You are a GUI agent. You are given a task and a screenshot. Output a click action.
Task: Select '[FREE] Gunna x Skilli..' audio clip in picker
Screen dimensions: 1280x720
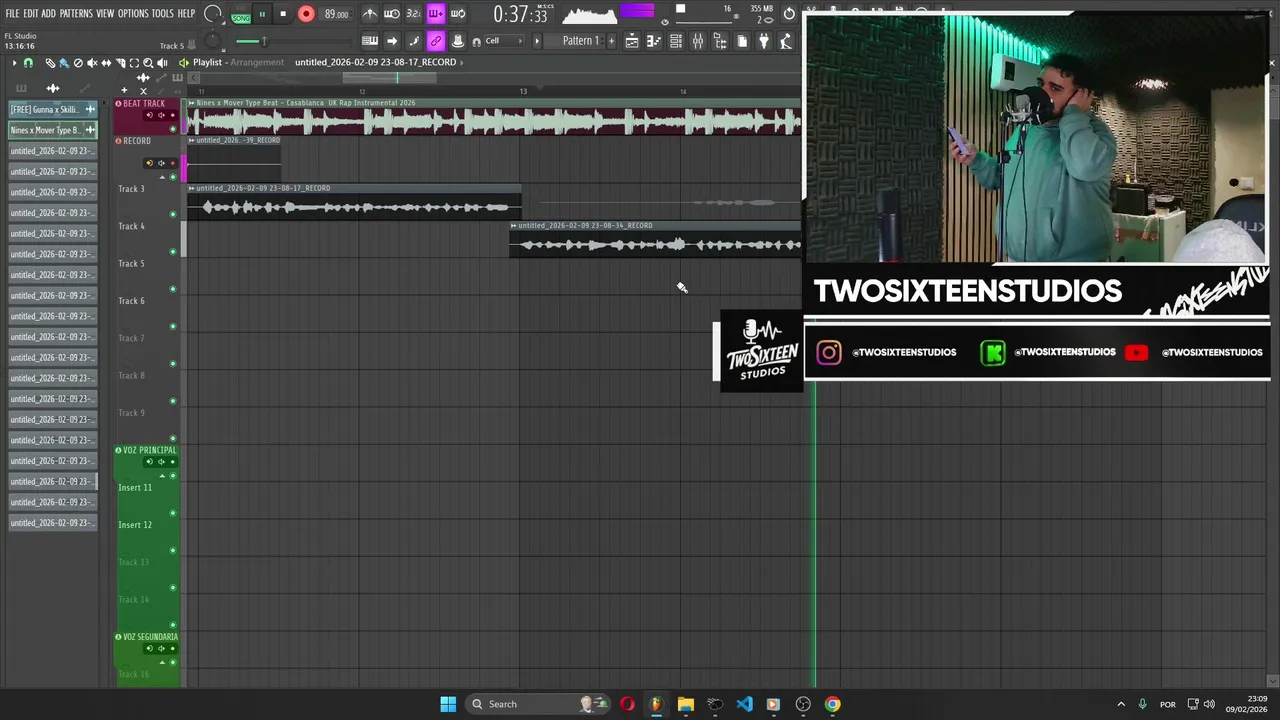pos(53,109)
